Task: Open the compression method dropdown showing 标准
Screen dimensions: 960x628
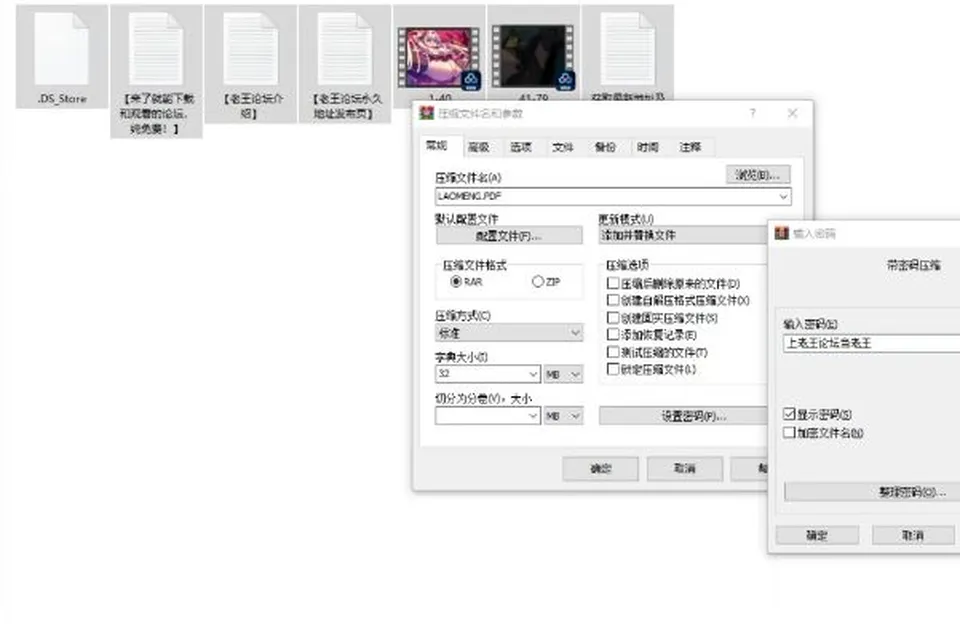Action: (509, 333)
